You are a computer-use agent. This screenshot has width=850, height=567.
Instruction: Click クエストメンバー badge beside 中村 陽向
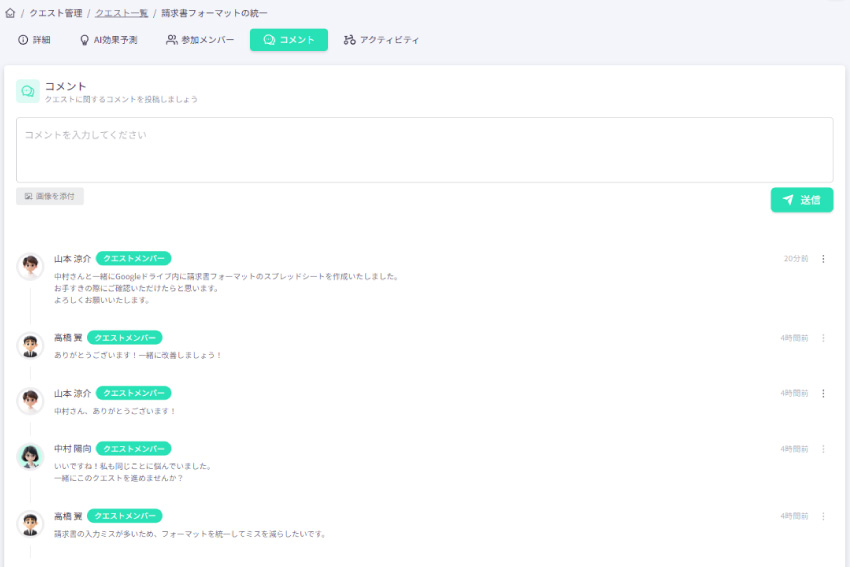click(x=133, y=449)
